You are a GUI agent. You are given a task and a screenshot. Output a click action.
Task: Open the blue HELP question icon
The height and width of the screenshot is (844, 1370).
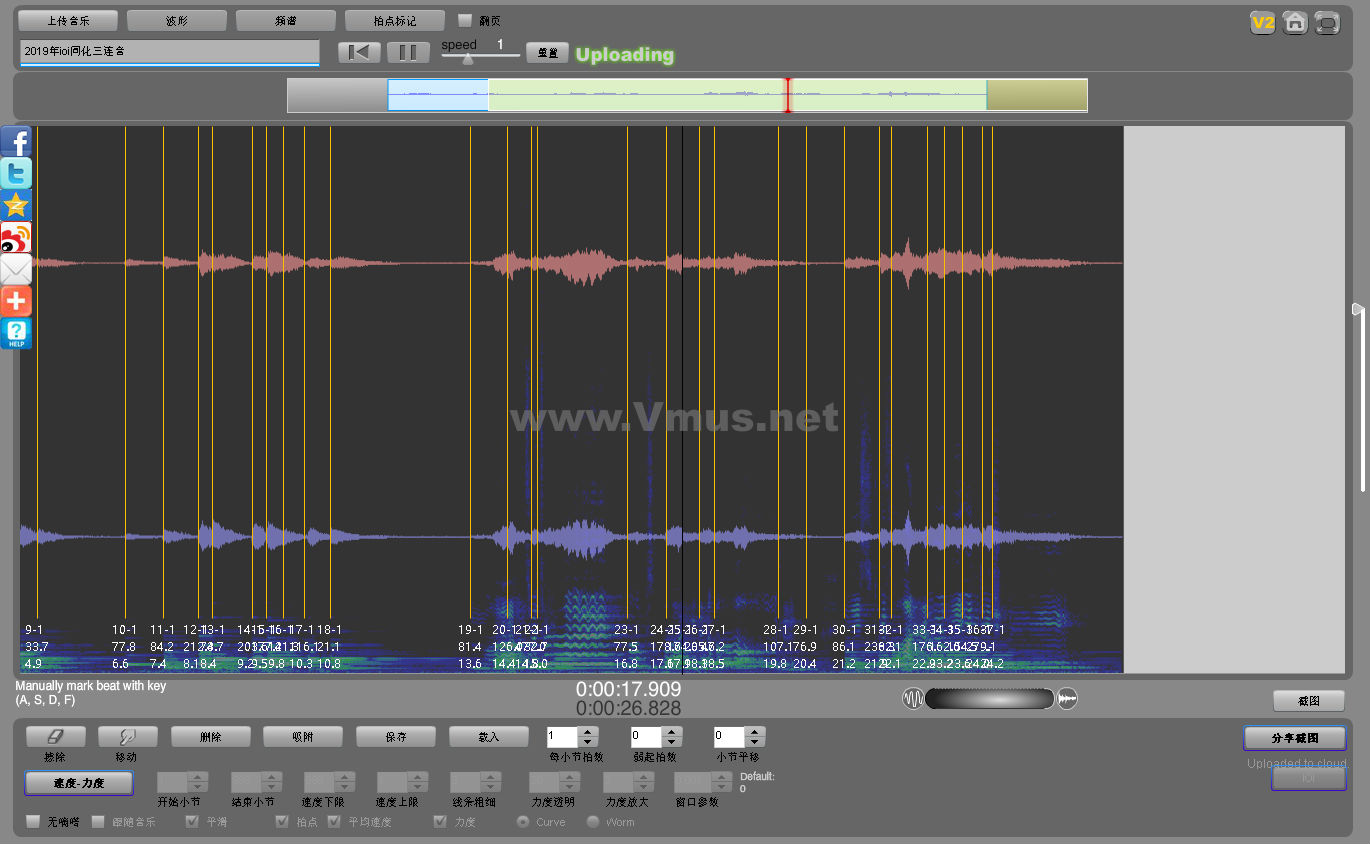(x=16, y=333)
